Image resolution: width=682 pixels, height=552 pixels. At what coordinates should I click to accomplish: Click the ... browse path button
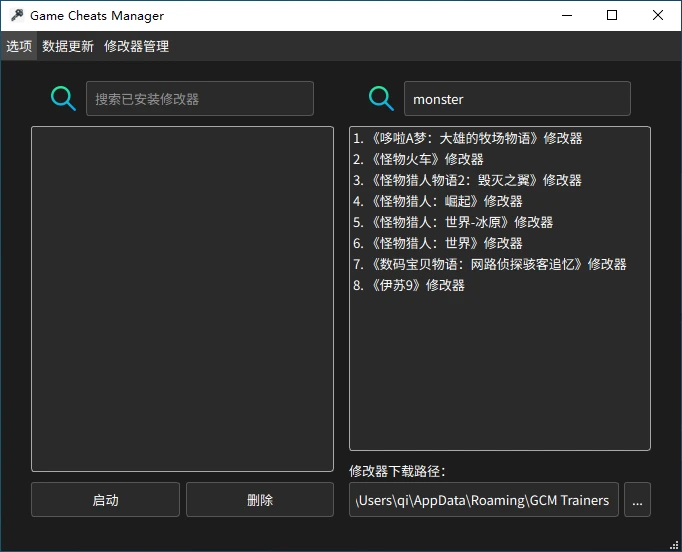pyautogui.click(x=637, y=500)
